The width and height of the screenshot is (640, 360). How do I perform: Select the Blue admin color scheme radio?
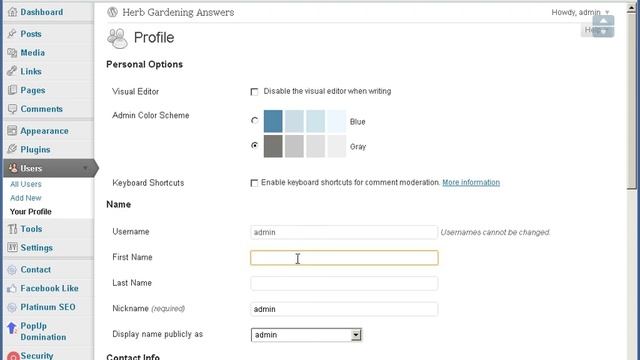pos(255,120)
